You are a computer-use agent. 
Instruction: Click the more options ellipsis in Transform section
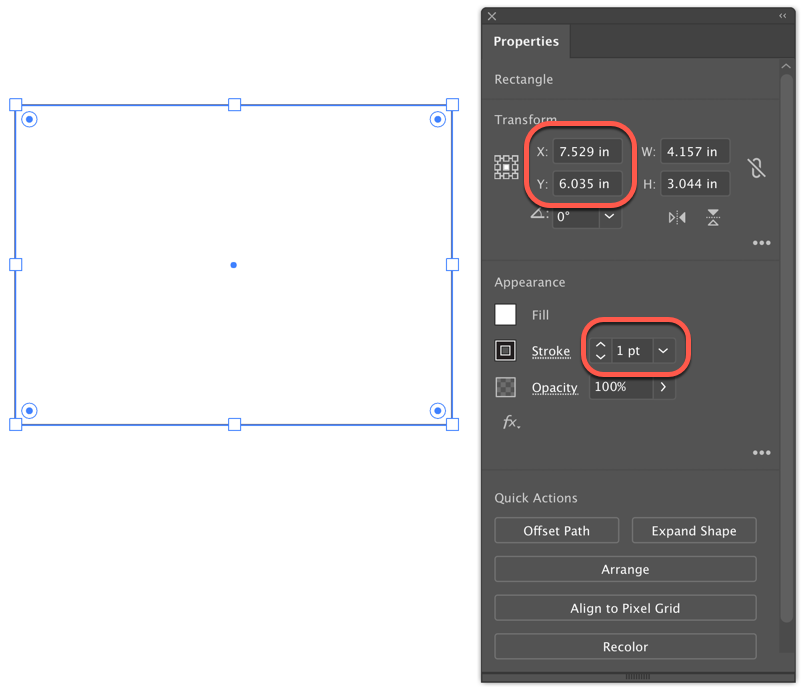pyautogui.click(x=761, y=242)
